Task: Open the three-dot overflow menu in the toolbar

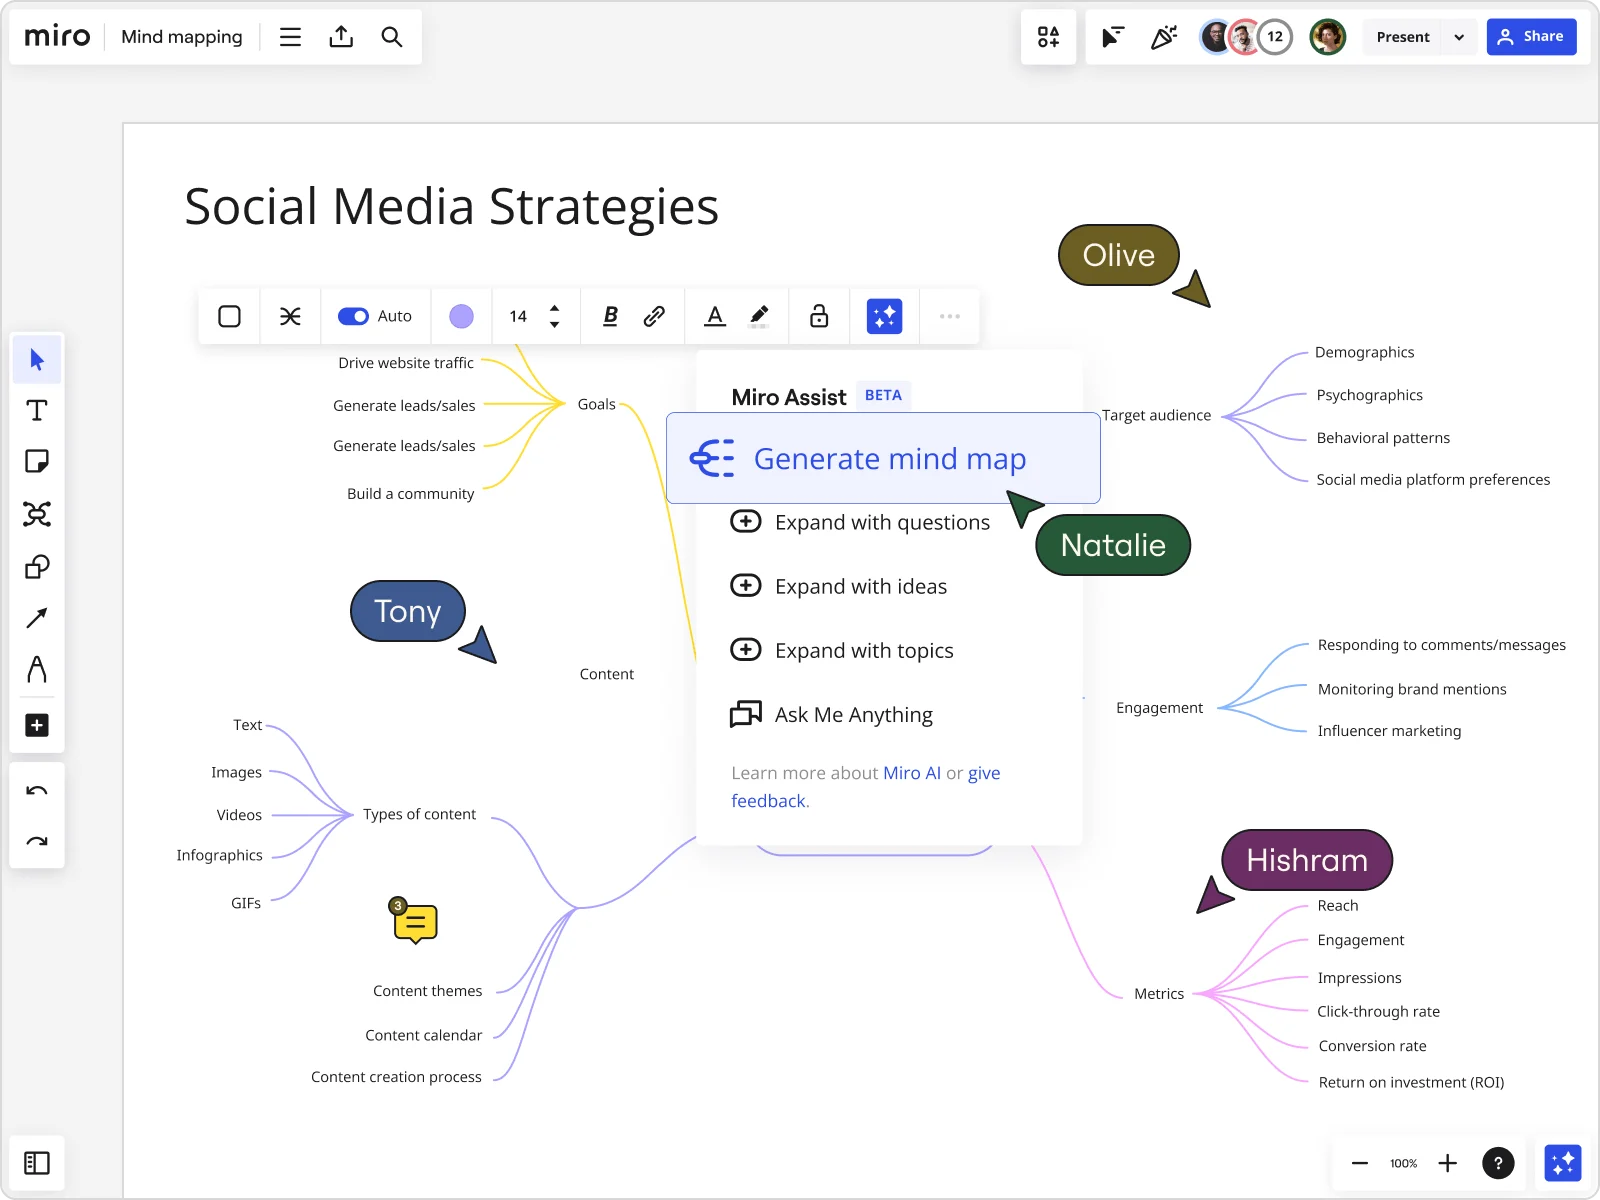Action: pyautogui.click(x=949, y=316)
